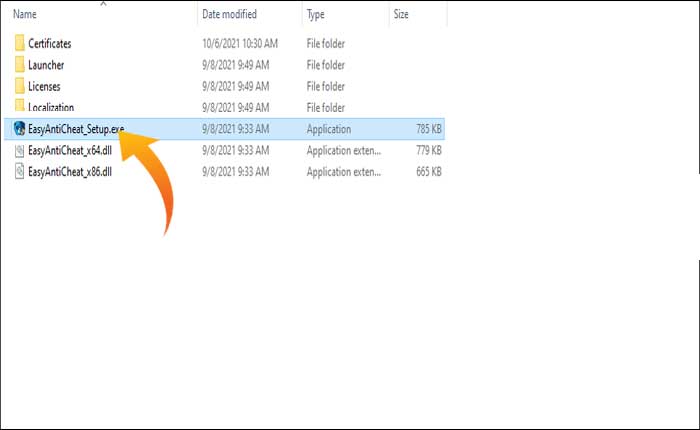
Task: Select the Certificates folder name
Action: 50,44
